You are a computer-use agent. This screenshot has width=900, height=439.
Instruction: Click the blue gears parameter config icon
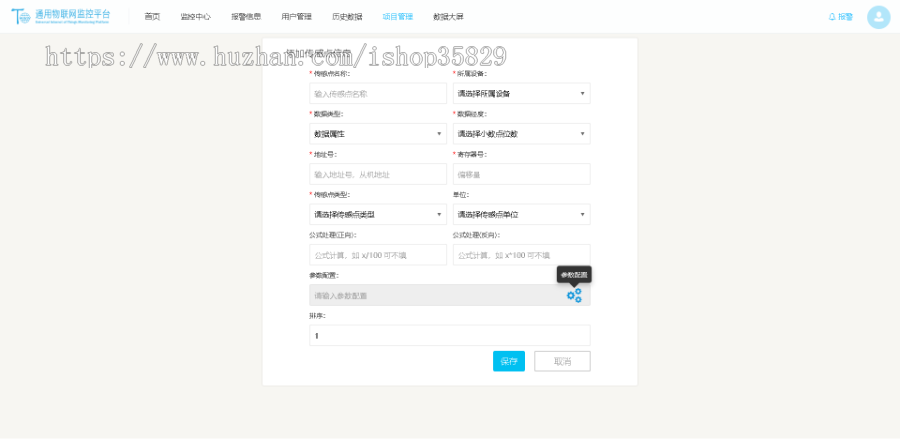tap(574, 296)
